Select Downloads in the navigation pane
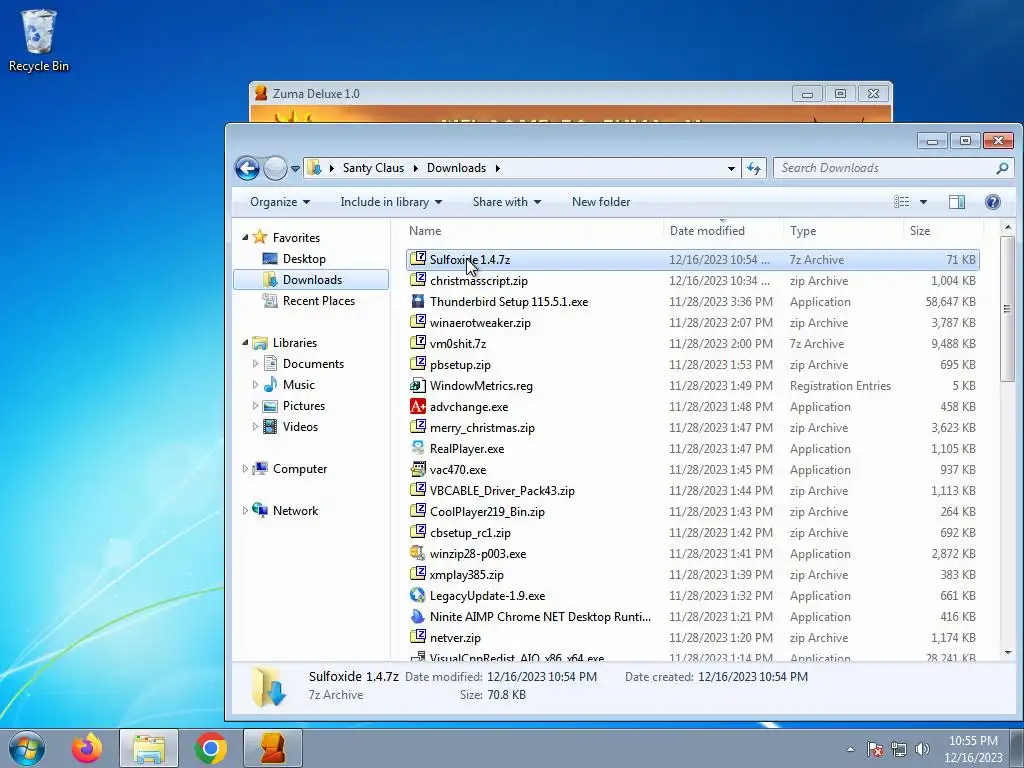The height and width of the screenshot is (768, 1024). 312,280
